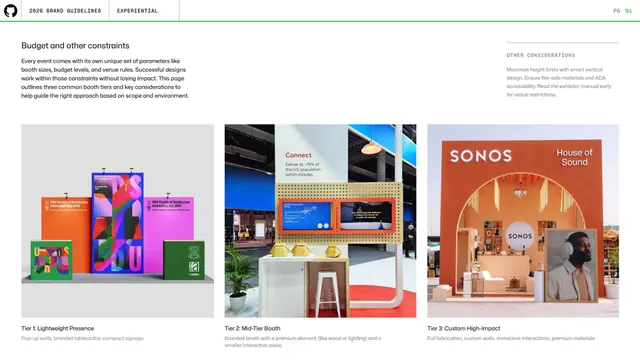Viewport: 640px width, 360px height.
Task: Click the GitHub Octocat logo icon
Action: tap(11, 11)
